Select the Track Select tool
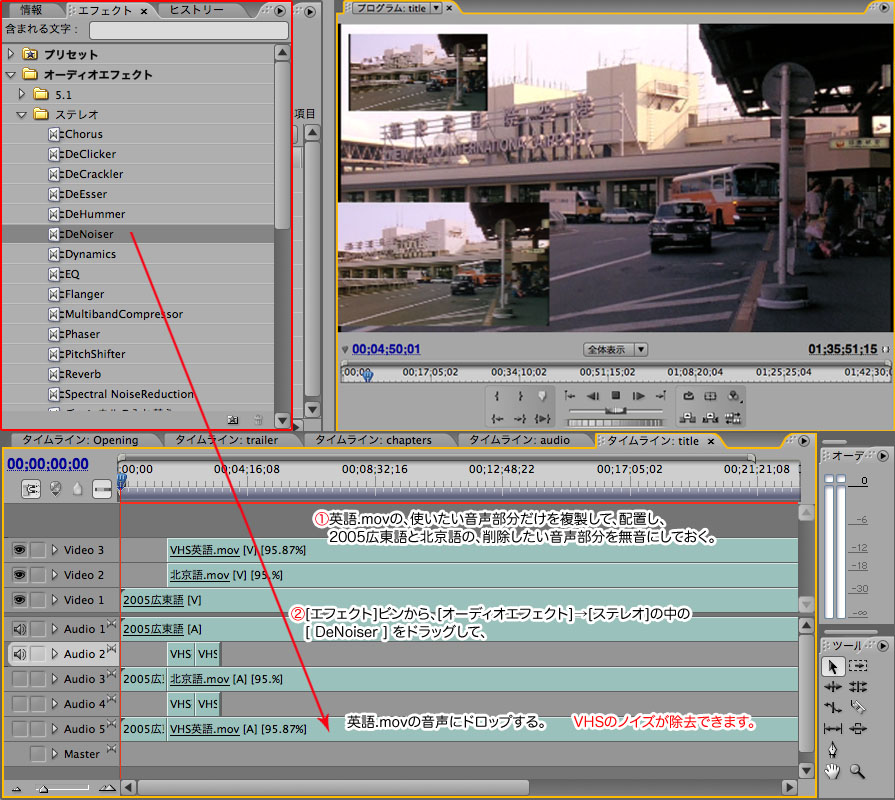The height and width of the screenshot is (800, 895). point(858,666)
